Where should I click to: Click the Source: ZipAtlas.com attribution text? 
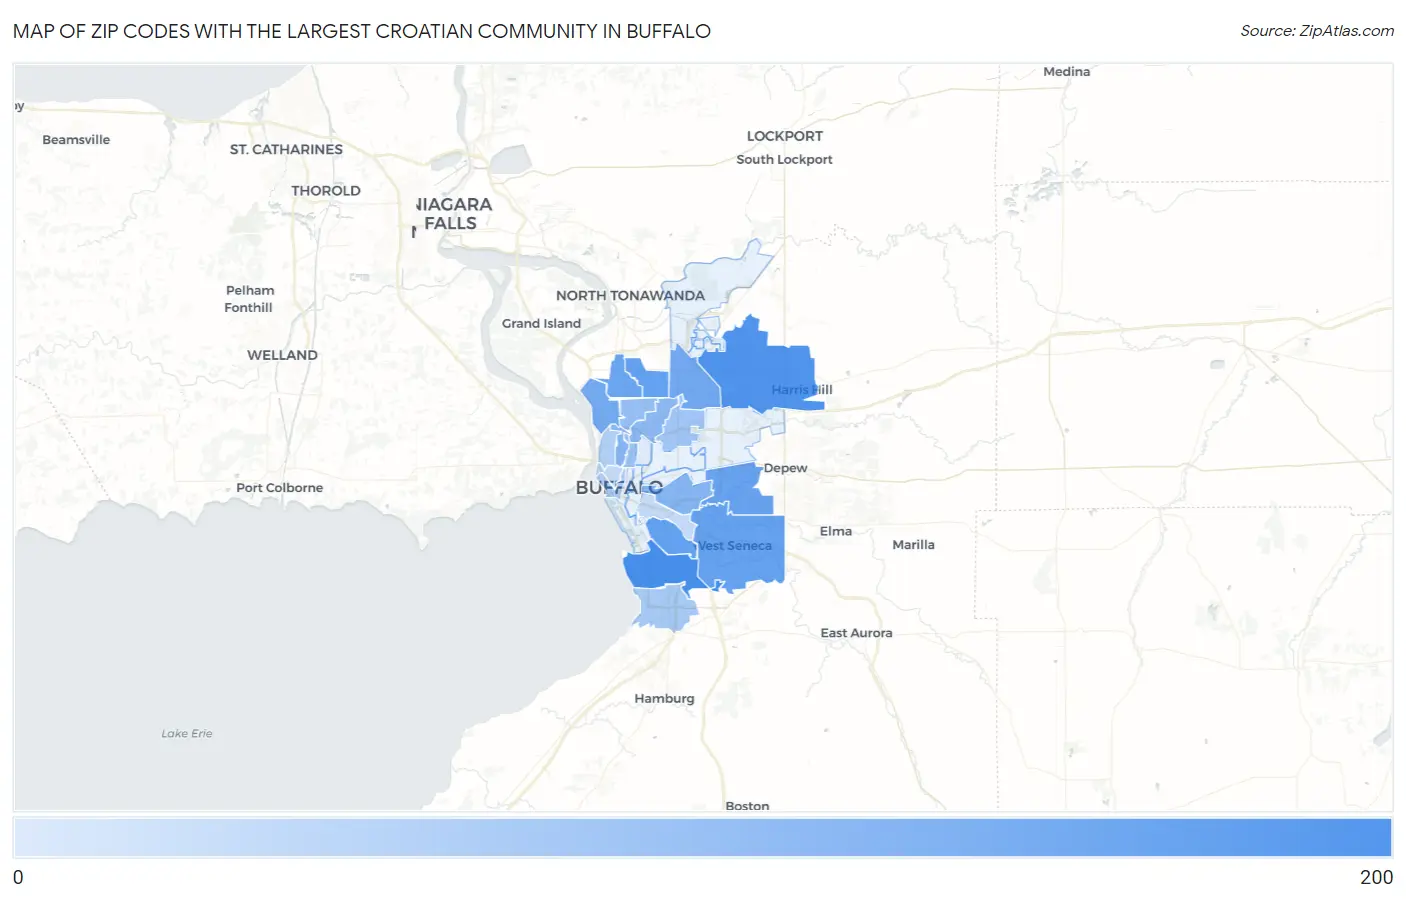click(x=1317, y=31)
